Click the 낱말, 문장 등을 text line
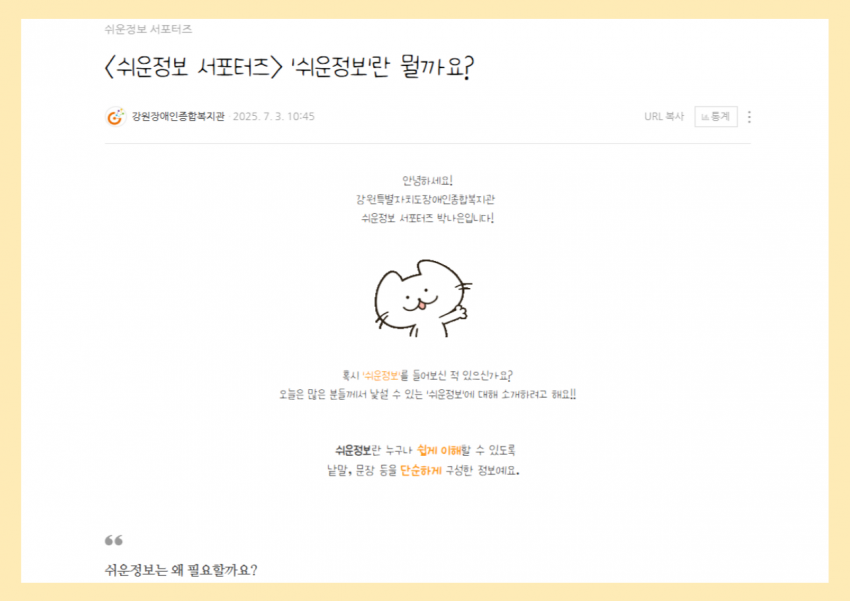This screenshot has width=850, height=601. click(423, 470)
